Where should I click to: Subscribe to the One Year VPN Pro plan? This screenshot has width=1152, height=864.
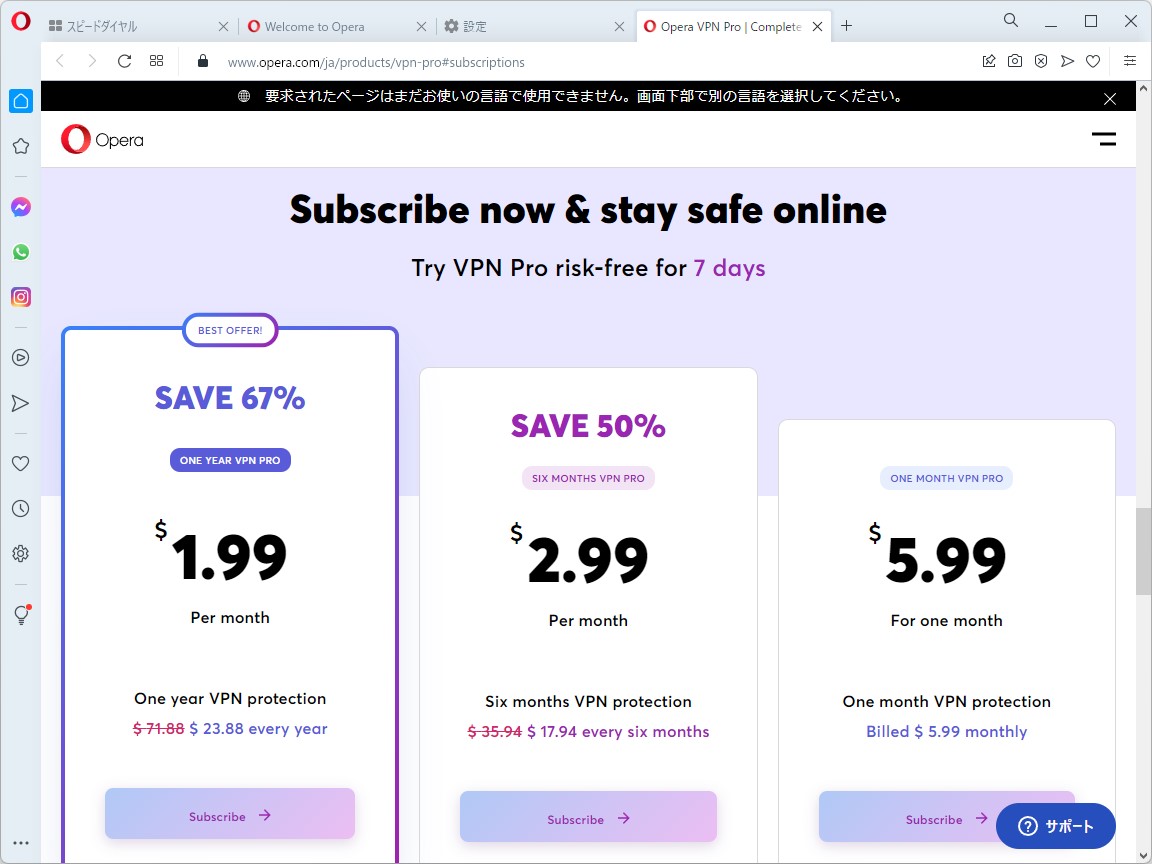229,813
